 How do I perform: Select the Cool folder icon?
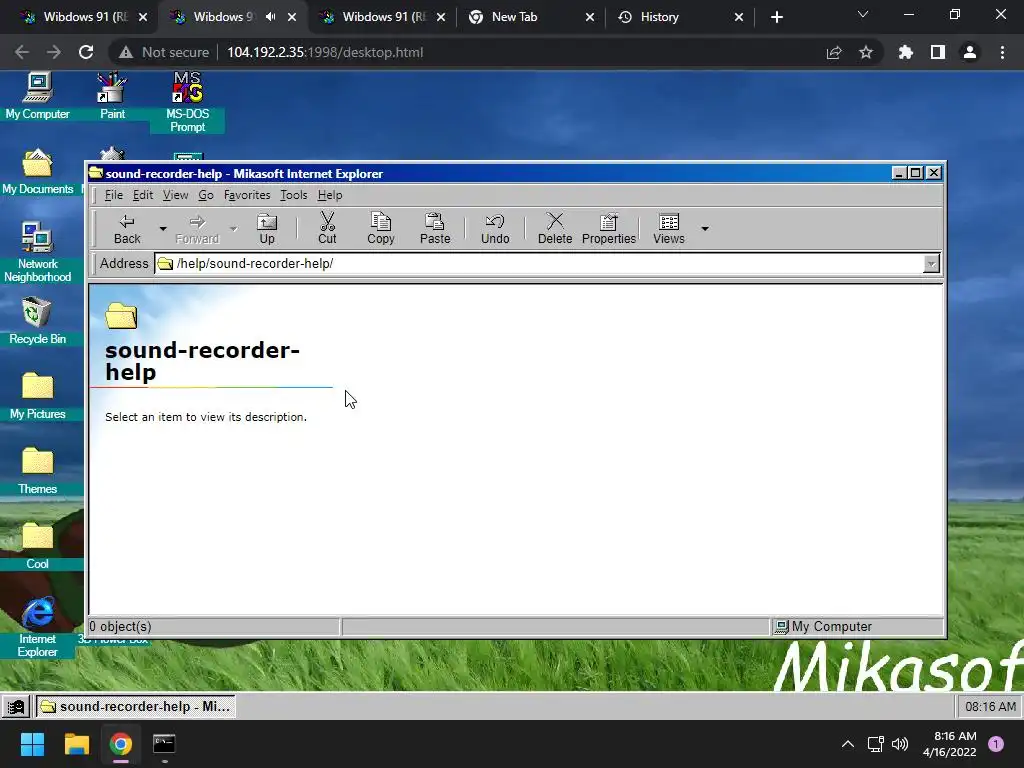[x=37, y=547]
